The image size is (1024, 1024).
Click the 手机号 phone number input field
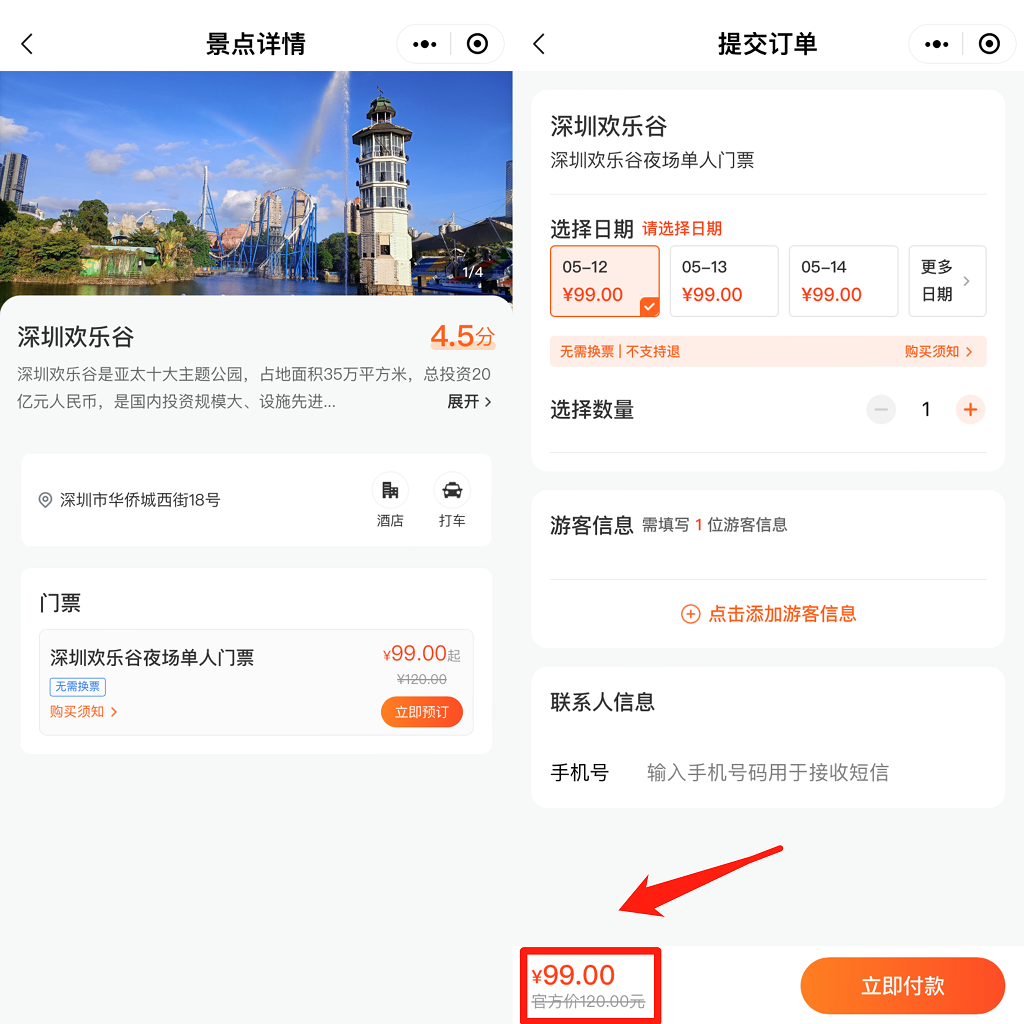click(x=767, y=772)
